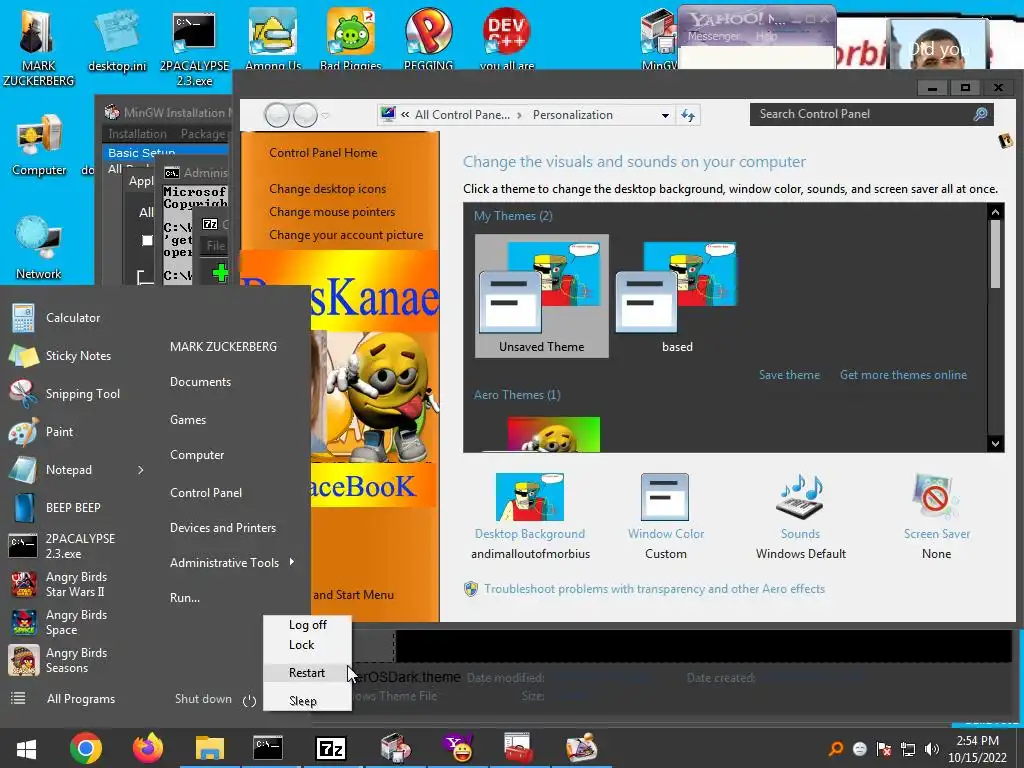Click the Personalization breadcrumb

tap(573, 115)
